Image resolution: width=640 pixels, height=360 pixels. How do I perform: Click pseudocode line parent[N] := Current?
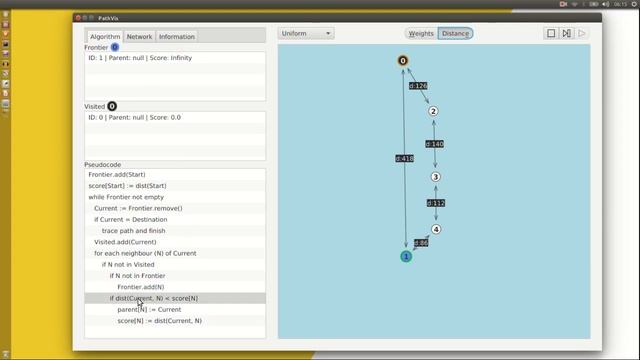175,309
